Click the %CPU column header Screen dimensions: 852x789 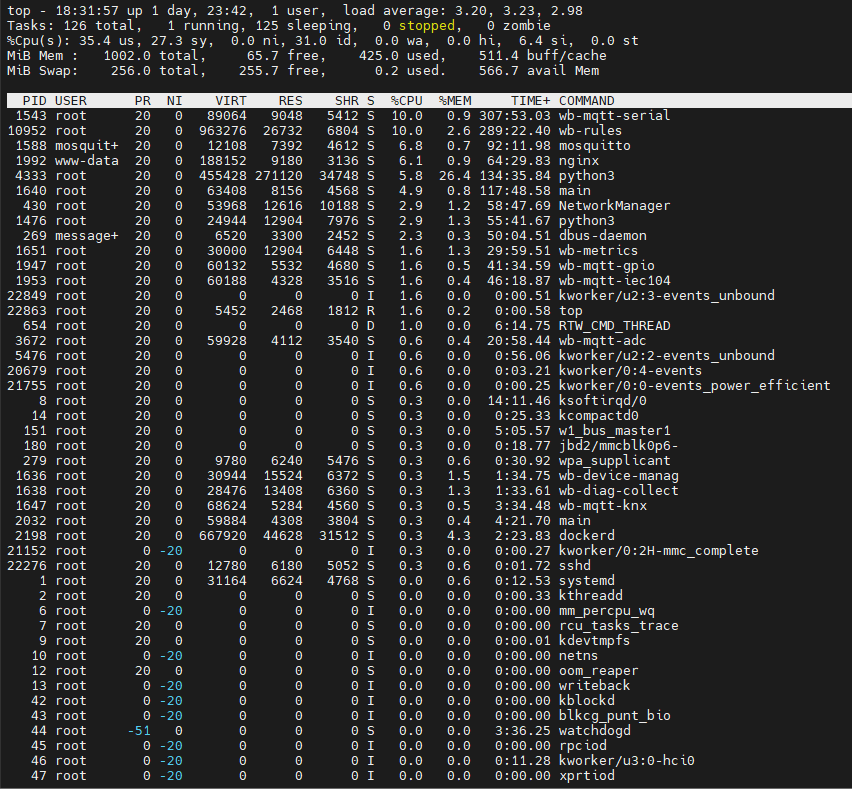tap(406, 101)
